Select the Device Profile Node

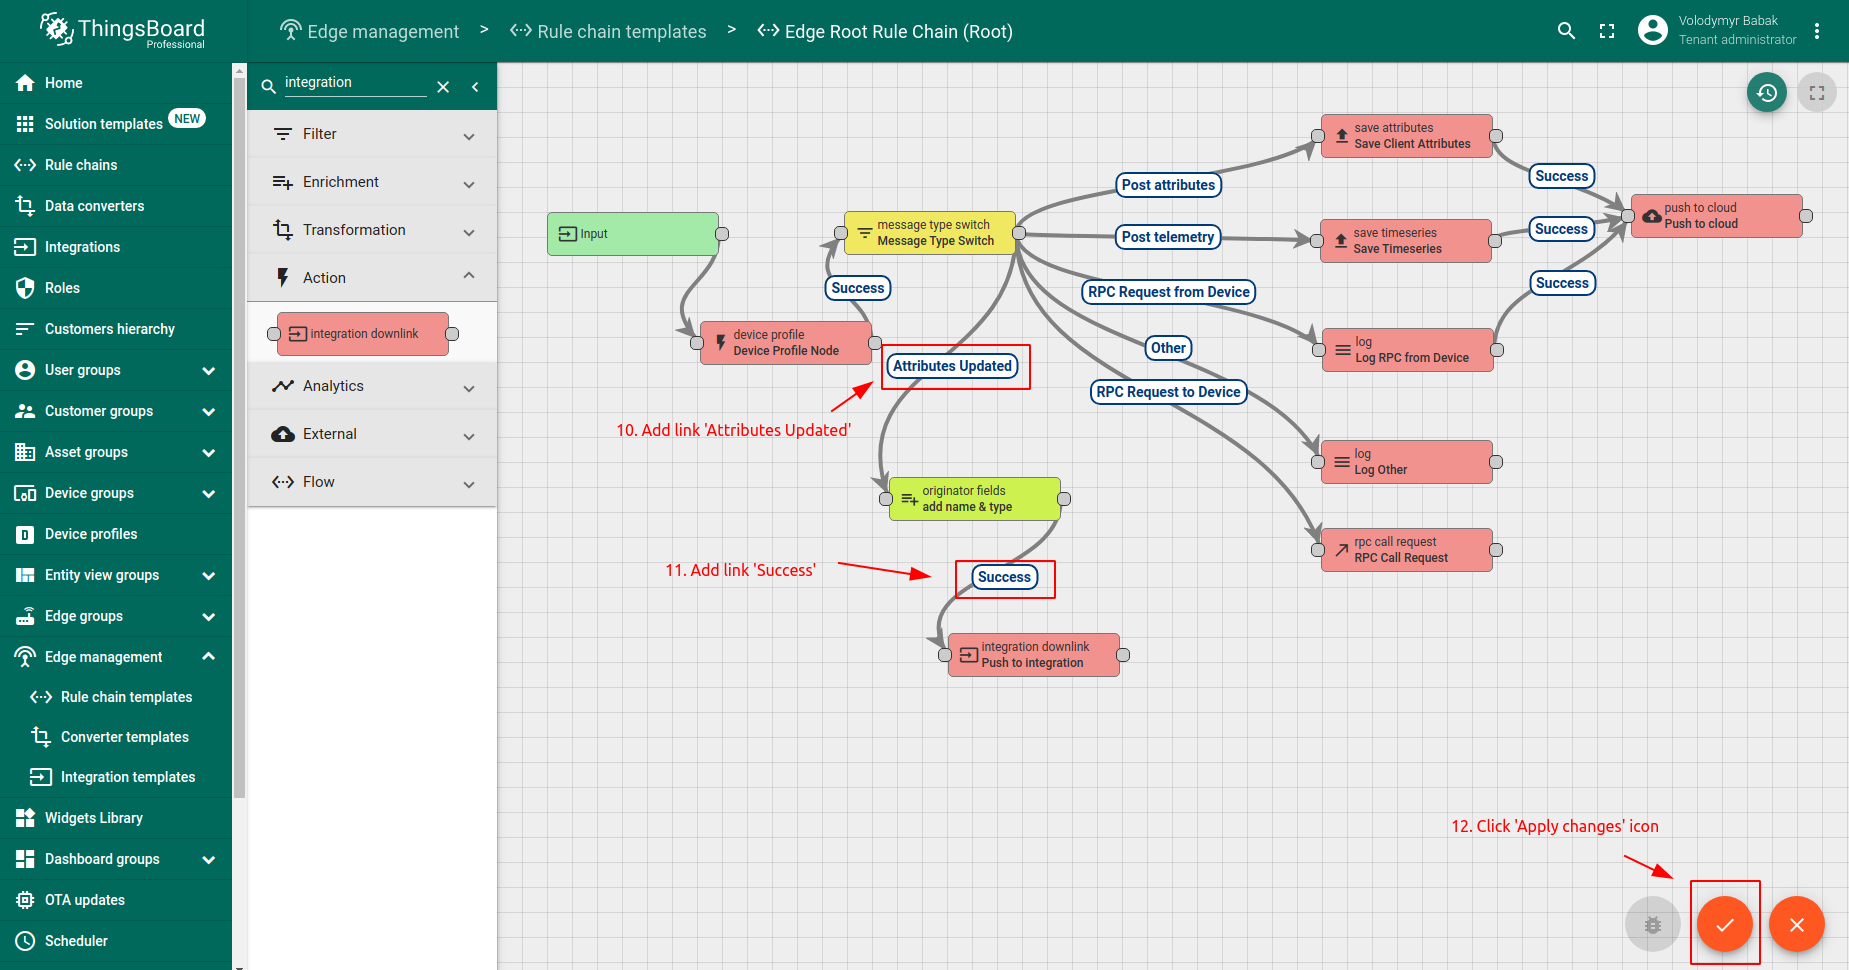coord(786,343)
